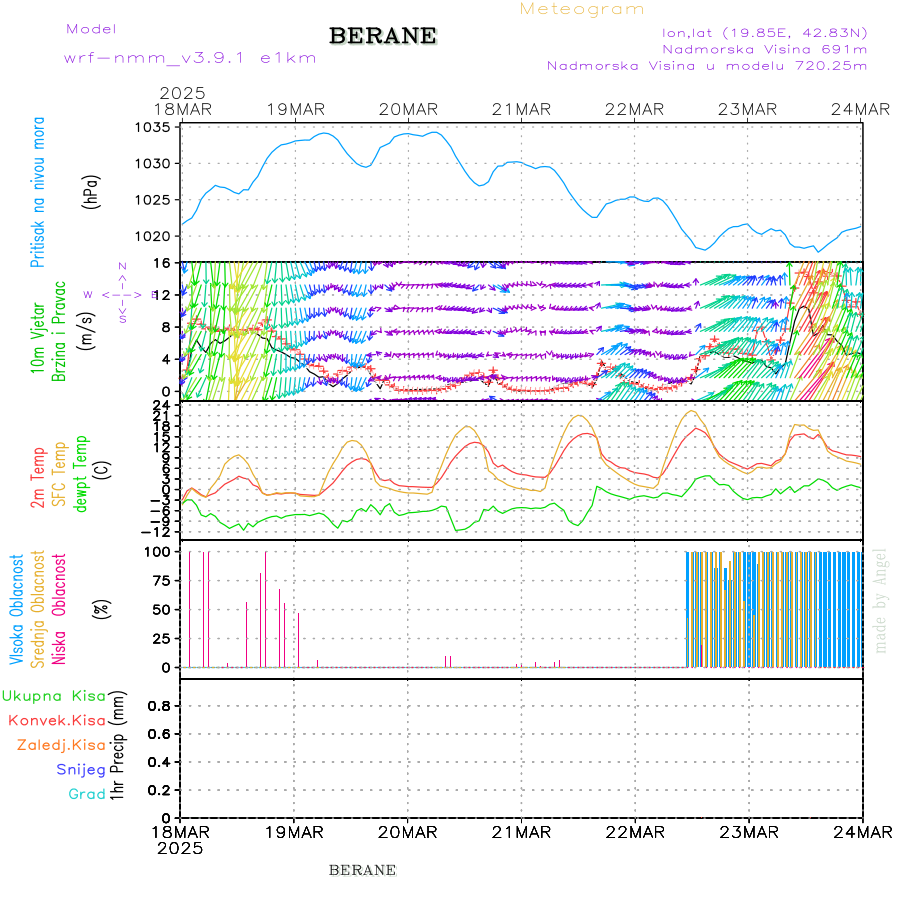The height and width of the screenshot is (900, 900).
Task: Select the 100 tick on the cloud cover axis
Action: [x=157, y=552]
